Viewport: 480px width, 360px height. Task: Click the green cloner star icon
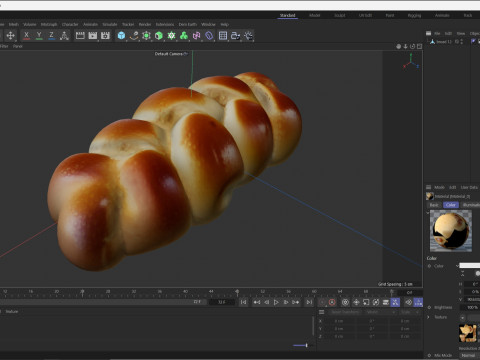171,36
